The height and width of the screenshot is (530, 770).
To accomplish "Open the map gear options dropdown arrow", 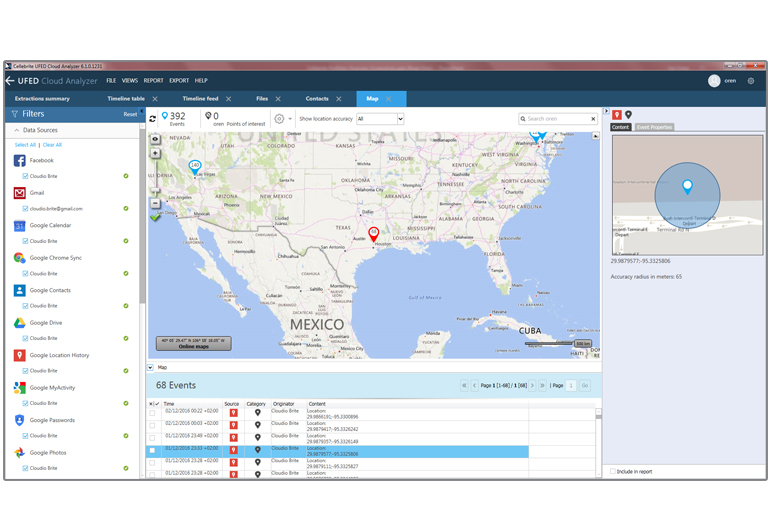I will click(x=290, y=118).
